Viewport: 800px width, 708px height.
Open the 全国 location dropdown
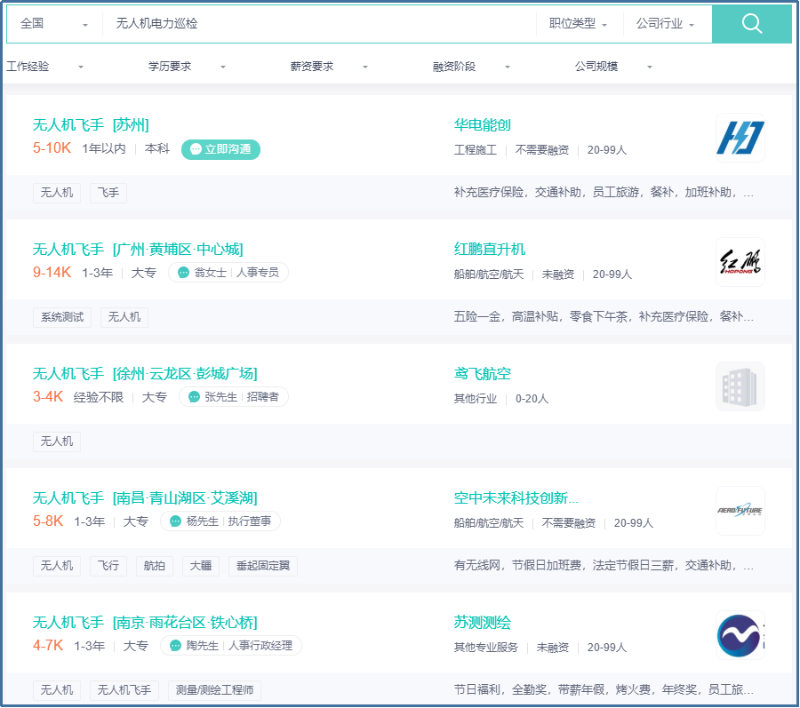click(54, 23)
